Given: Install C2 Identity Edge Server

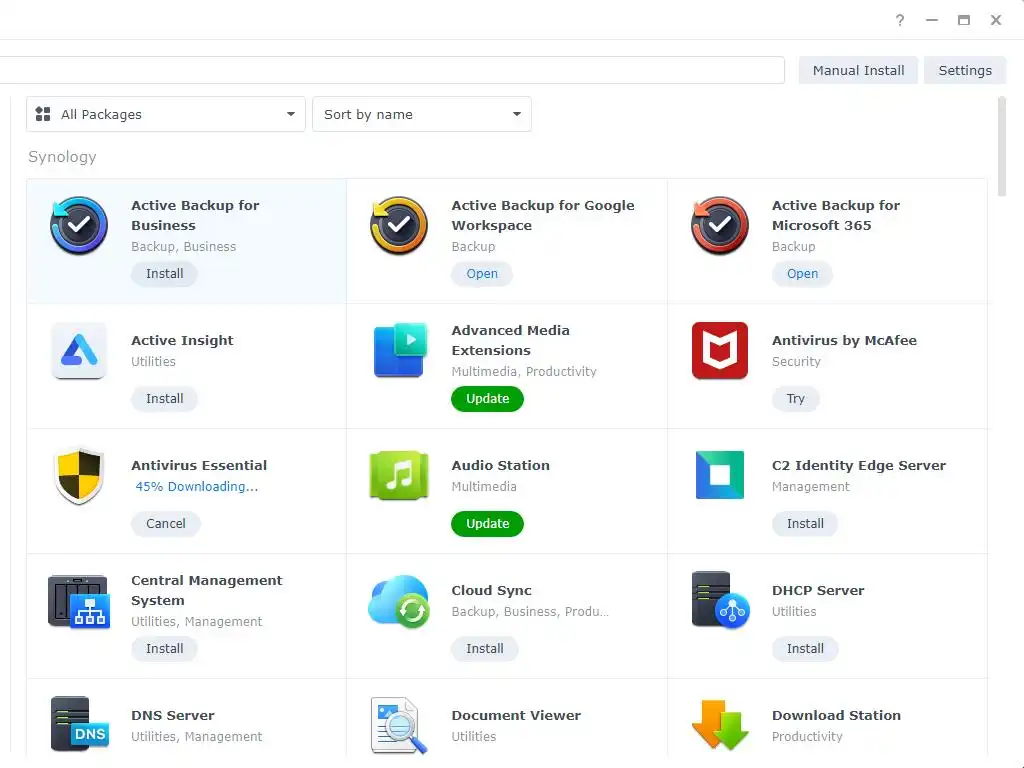Looking at the screenshot, I should point(805,524).
